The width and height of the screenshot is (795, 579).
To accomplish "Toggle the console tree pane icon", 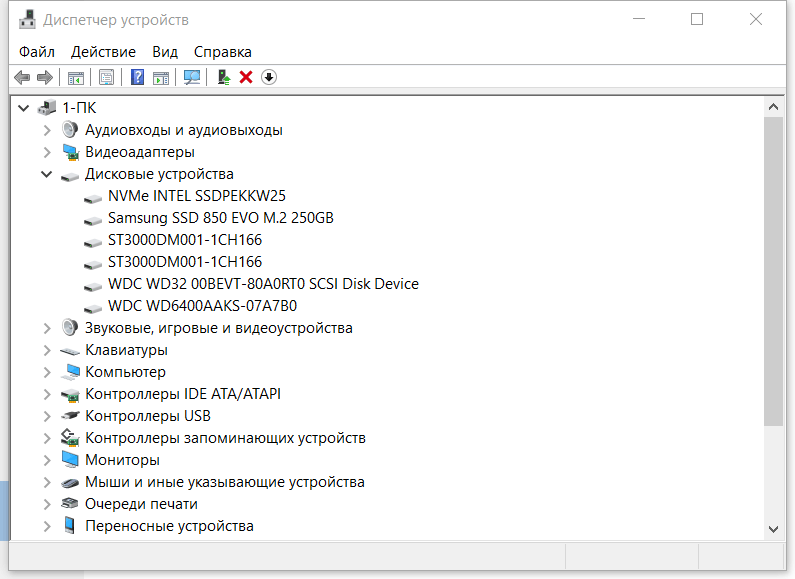I will click(76, 78).
